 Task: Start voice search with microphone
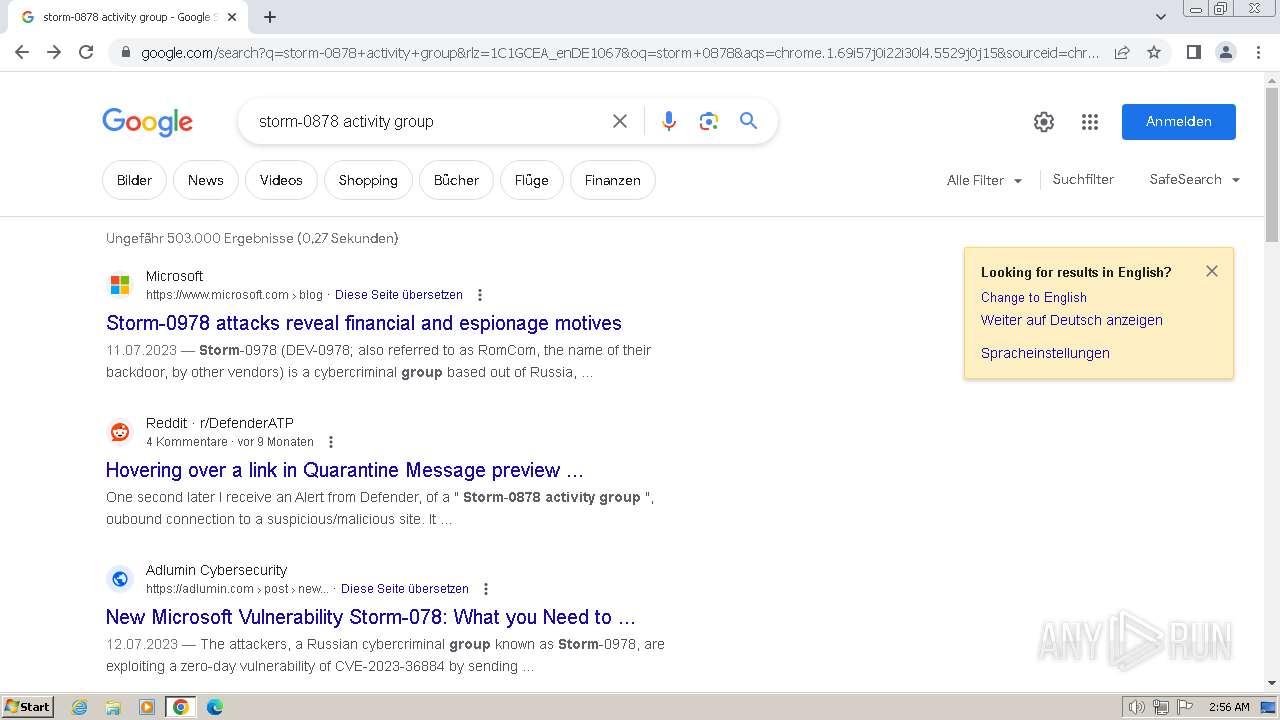click(669, 121)
